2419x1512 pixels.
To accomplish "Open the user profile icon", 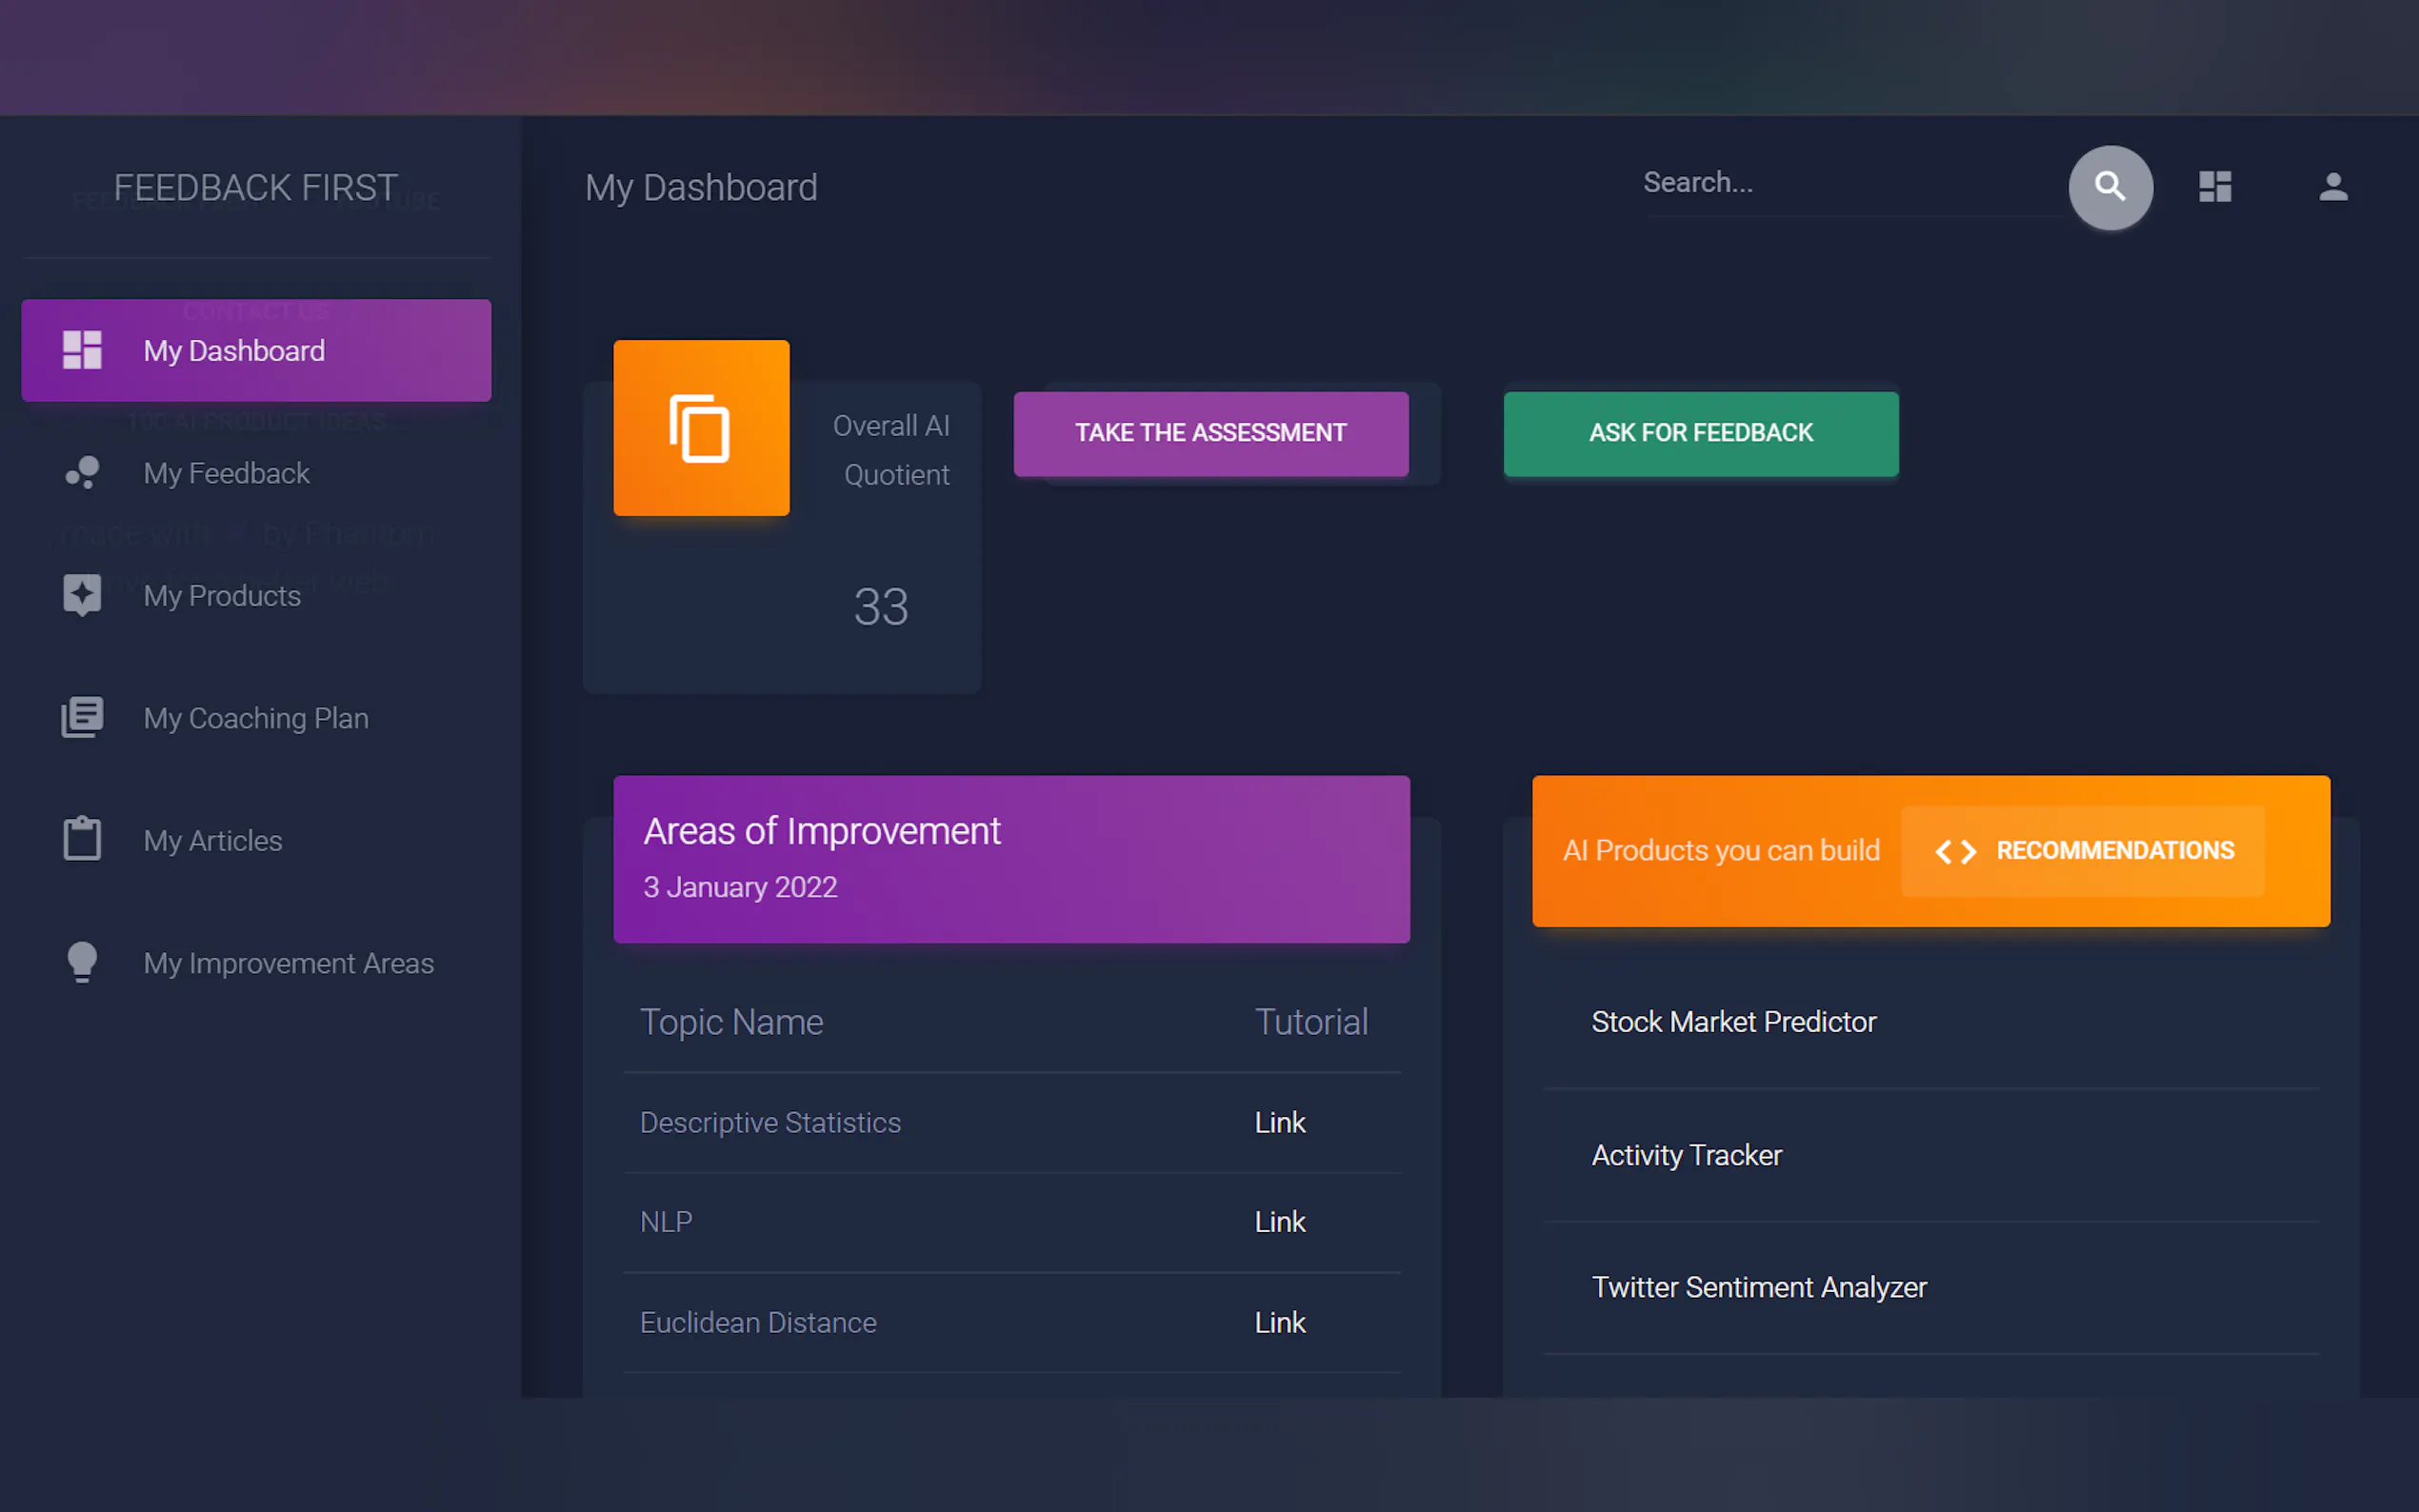I will (x=2332, y=187).
